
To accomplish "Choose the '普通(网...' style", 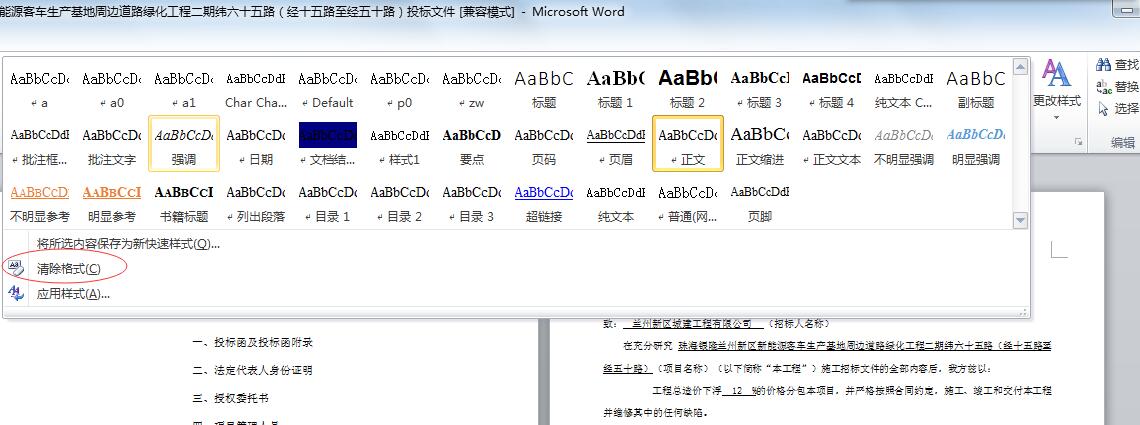I will coord(688,201).
